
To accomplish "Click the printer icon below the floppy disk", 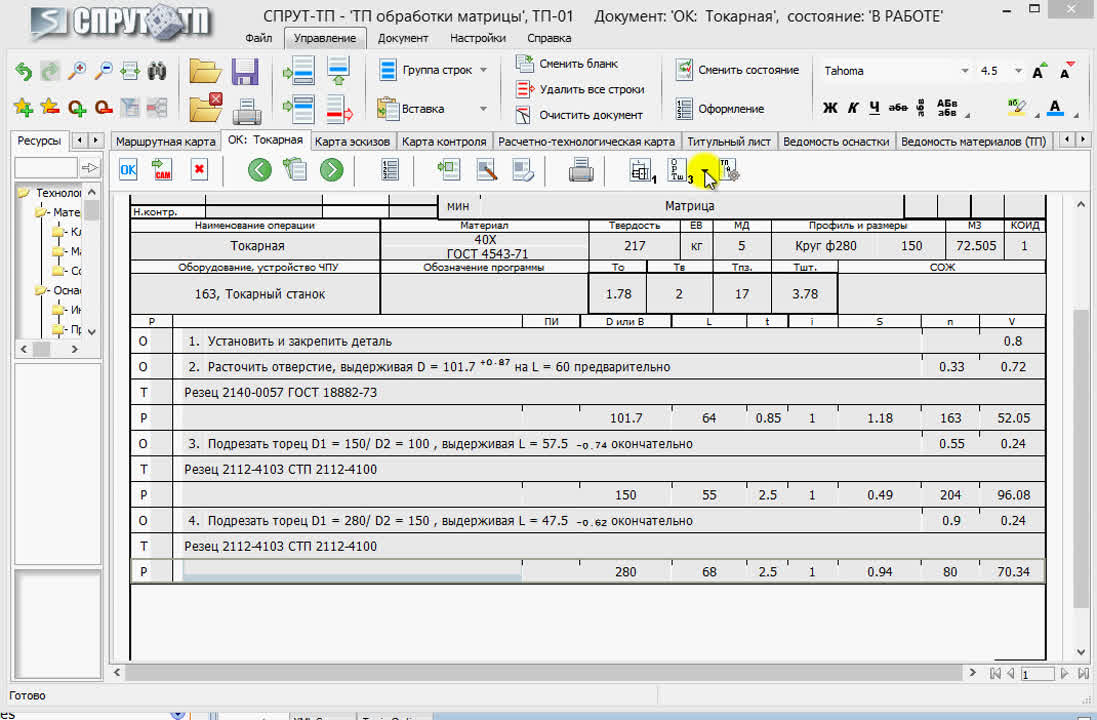I will pos(246,111).
